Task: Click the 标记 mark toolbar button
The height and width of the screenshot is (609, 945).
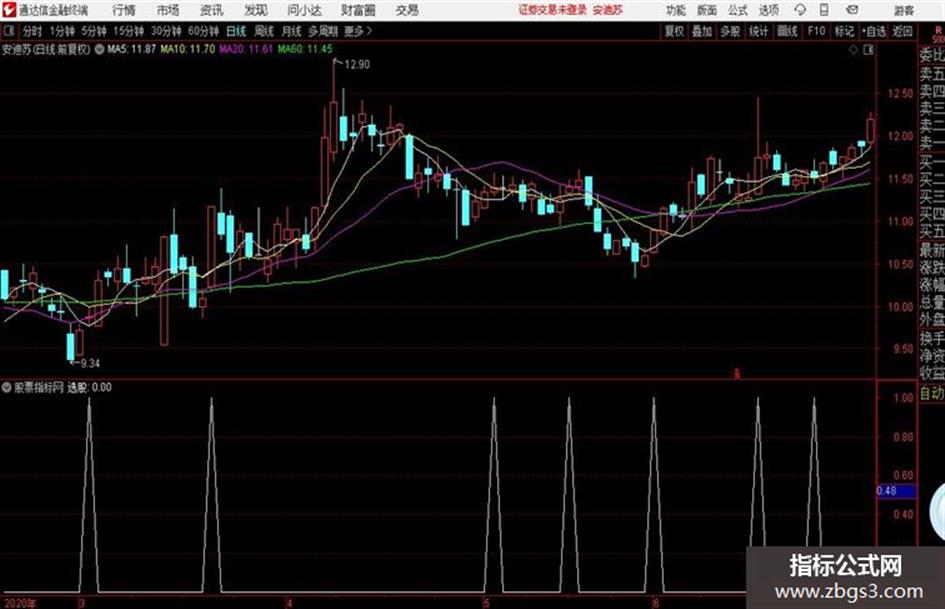Action: pyautogui.click(x=844, y=31)
